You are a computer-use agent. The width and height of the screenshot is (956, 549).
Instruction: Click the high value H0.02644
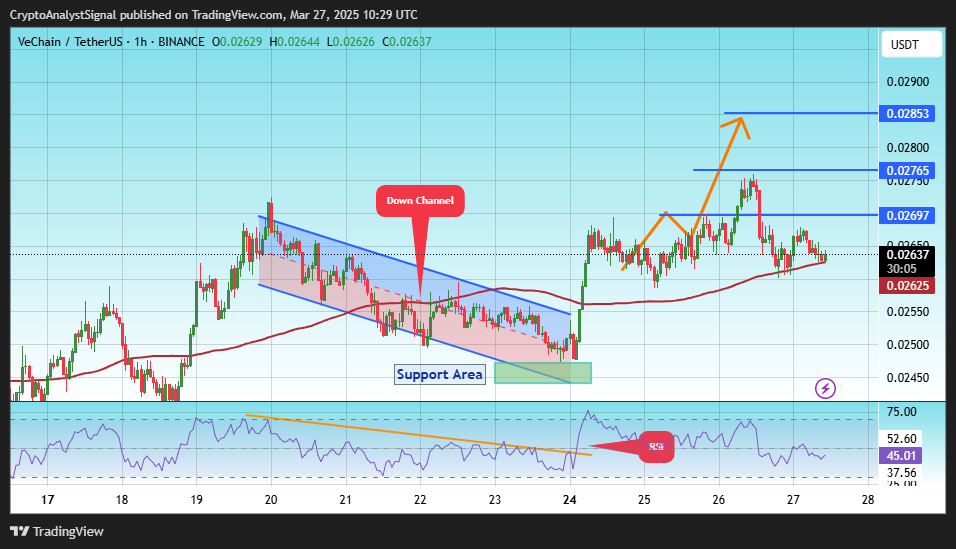294,42
